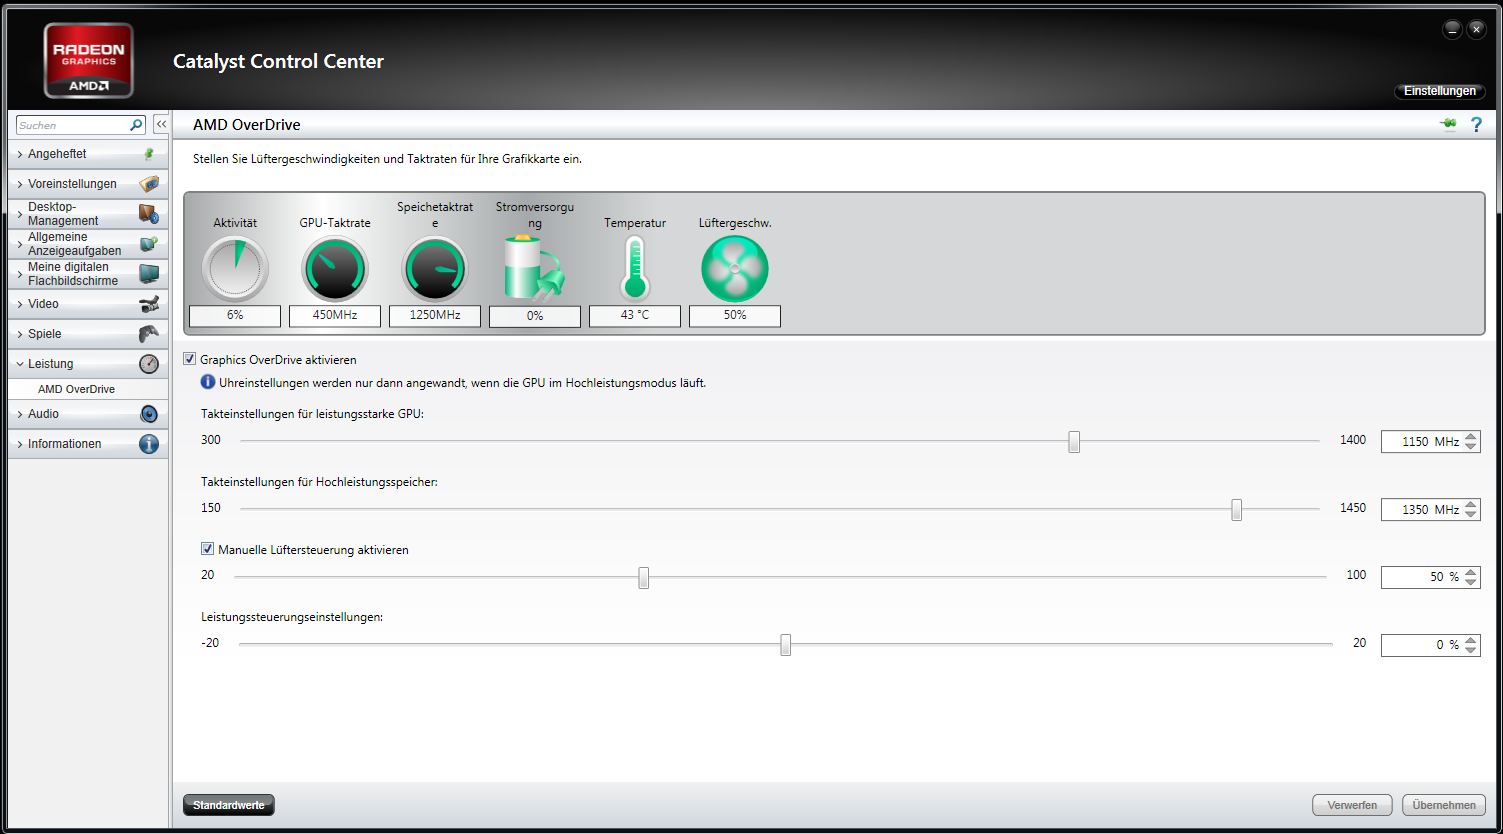Screen dimensions: 1503x834
Task: Click the Standardwerte button
Action: pos(229,805)
